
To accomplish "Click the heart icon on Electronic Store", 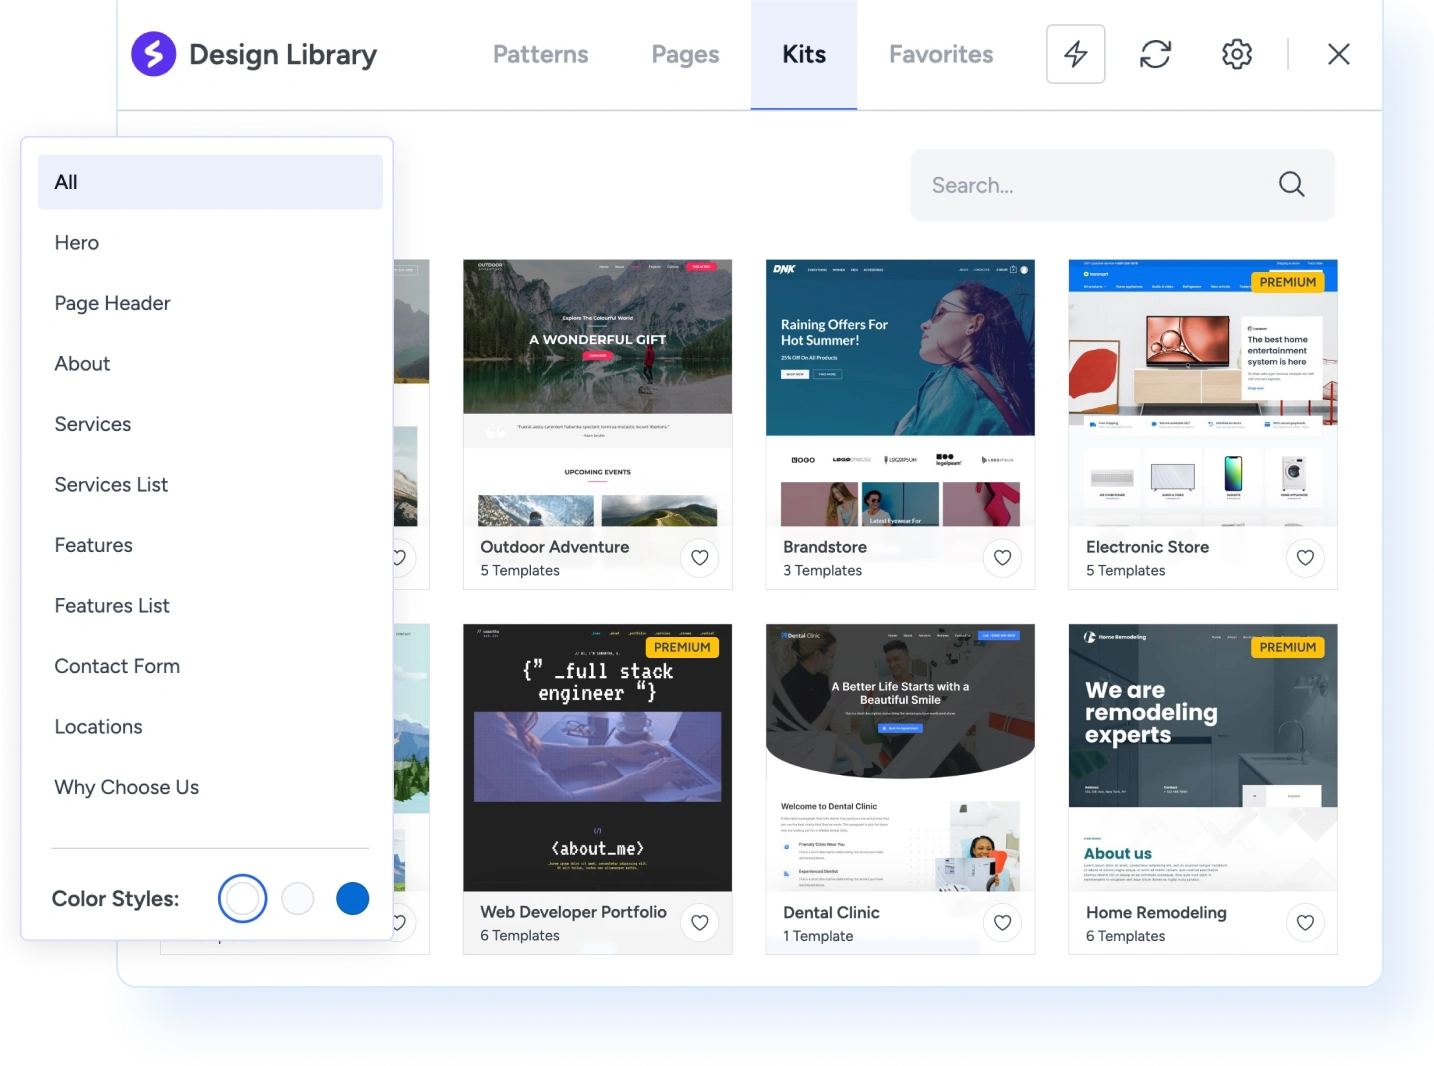I will coord(1305,558).
